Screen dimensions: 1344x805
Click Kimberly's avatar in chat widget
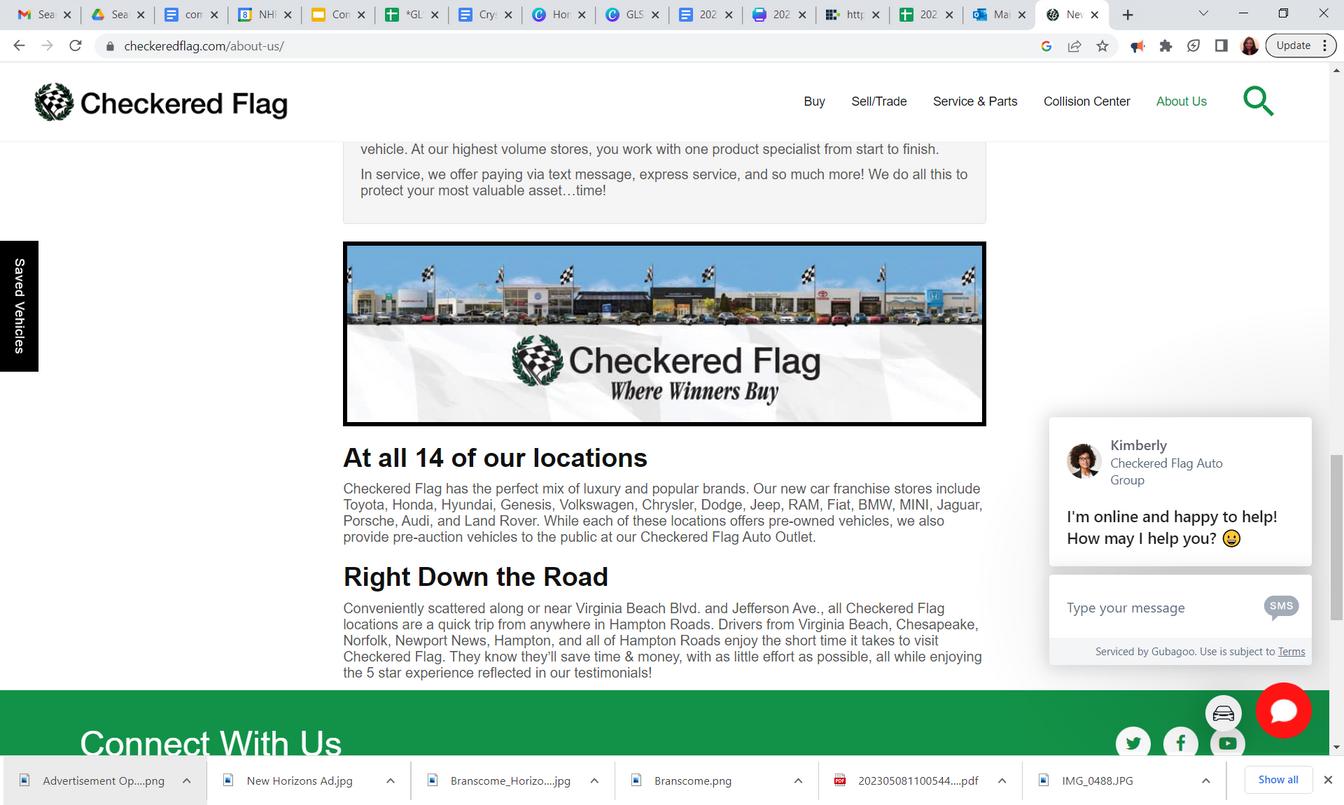[x=1083, y=461]
